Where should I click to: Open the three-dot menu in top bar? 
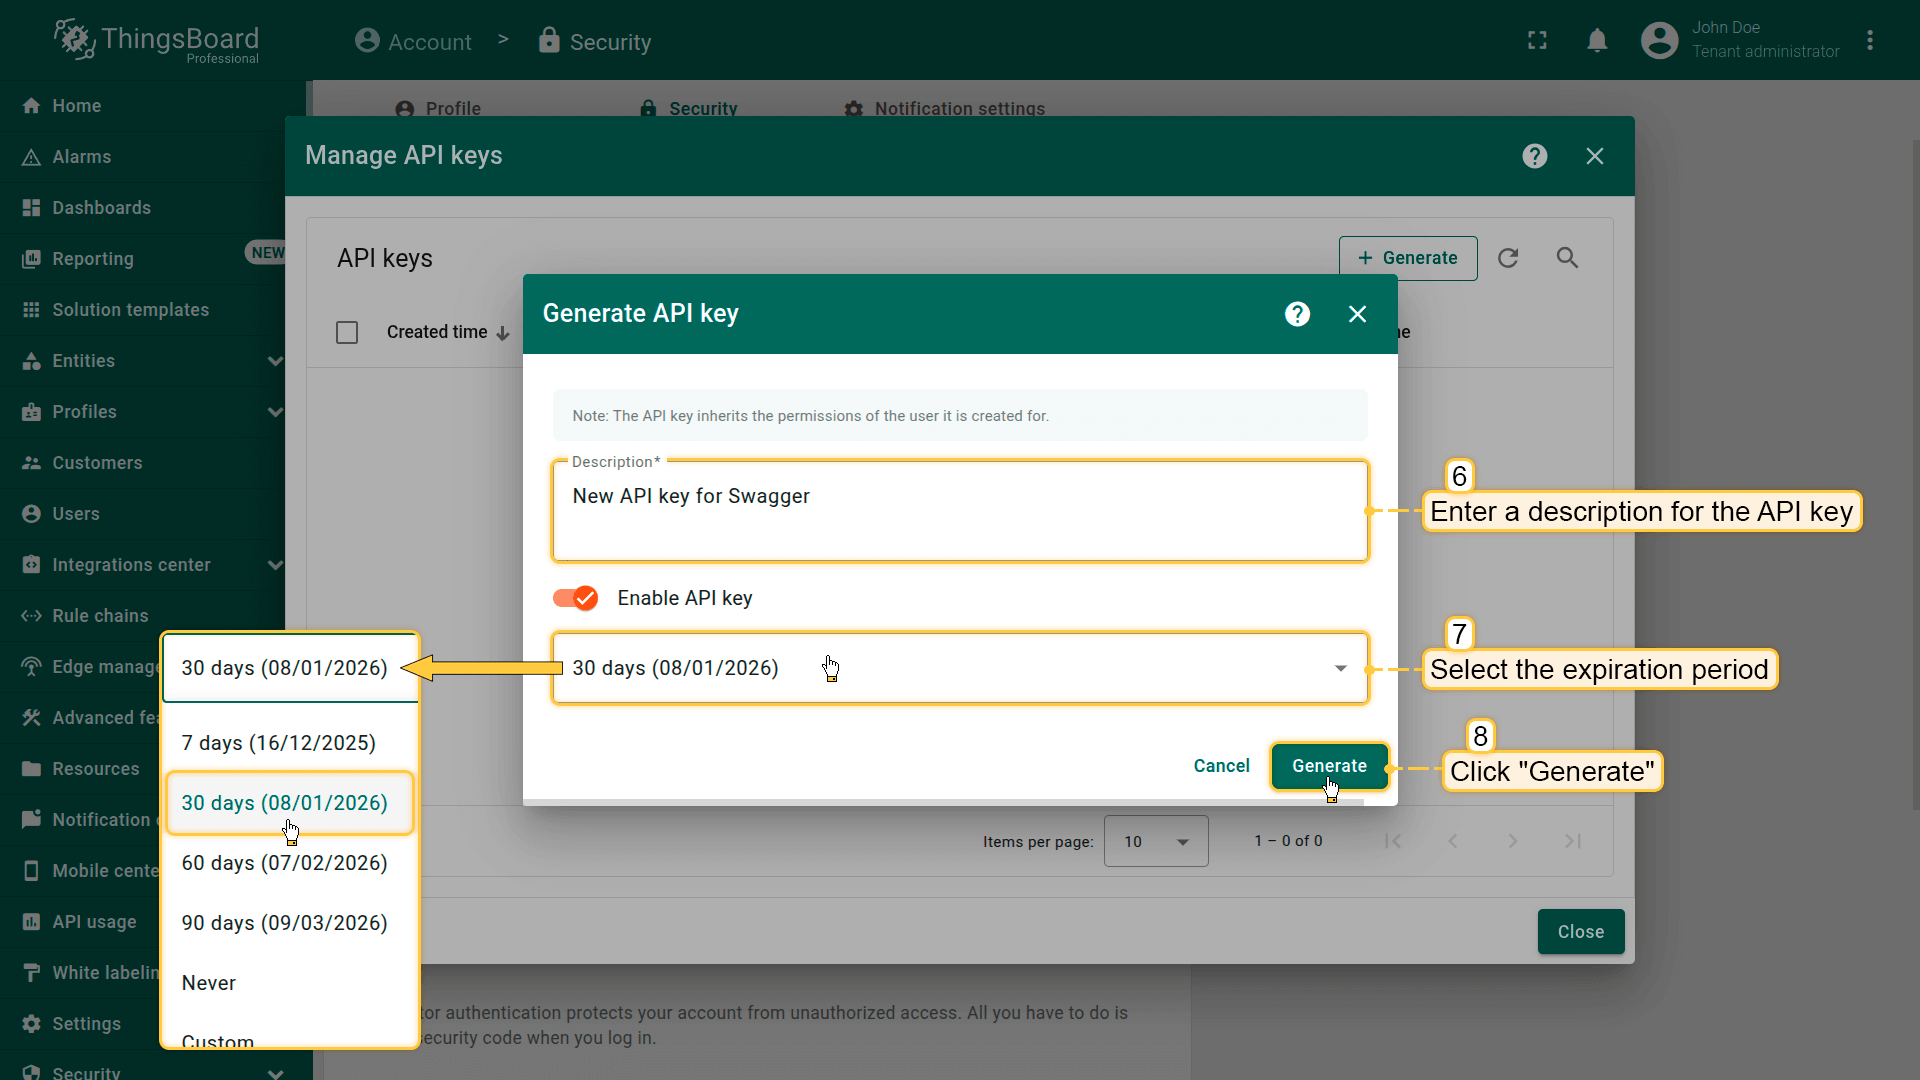[1870, 41]
